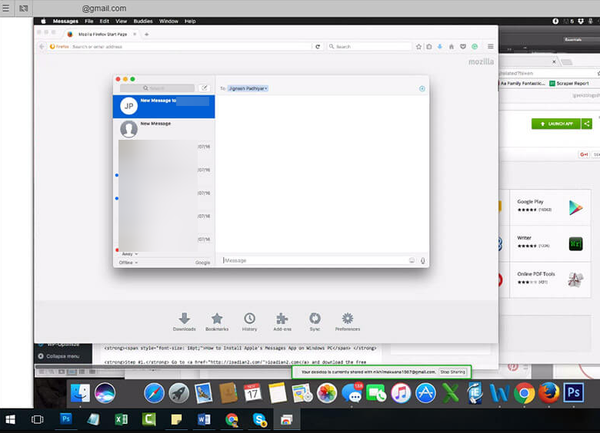Click the add contact plus icon
Viewport: 600px width, 433px height.
click(x=422, y=89)
